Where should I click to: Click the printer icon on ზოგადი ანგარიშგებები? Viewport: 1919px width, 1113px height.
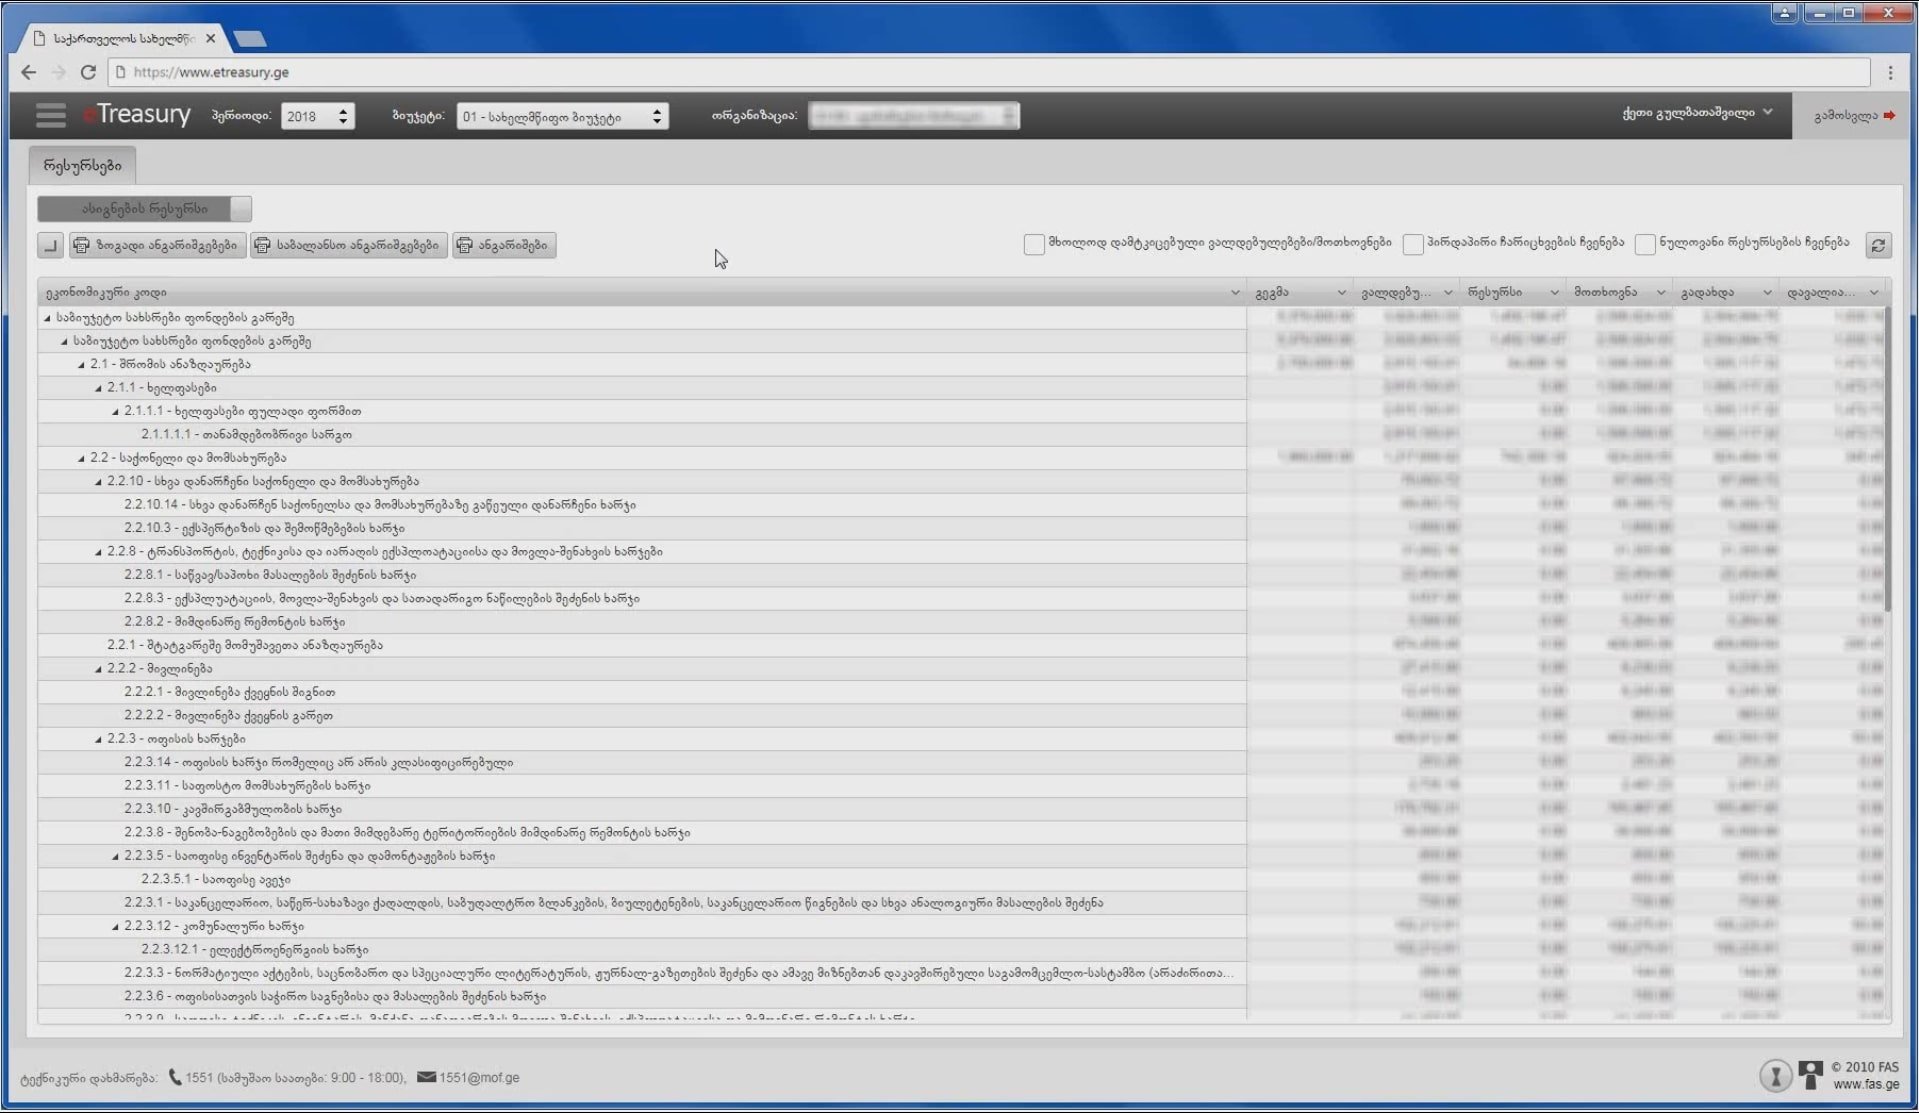click(82, 245)
